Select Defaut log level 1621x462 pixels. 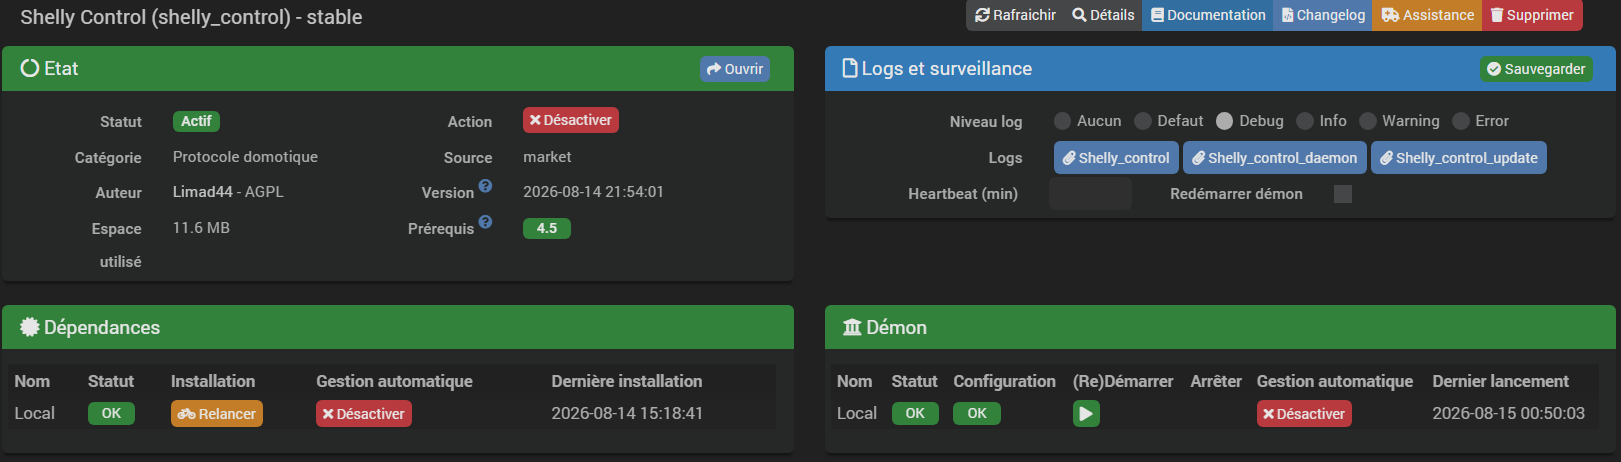(1143, 121)
